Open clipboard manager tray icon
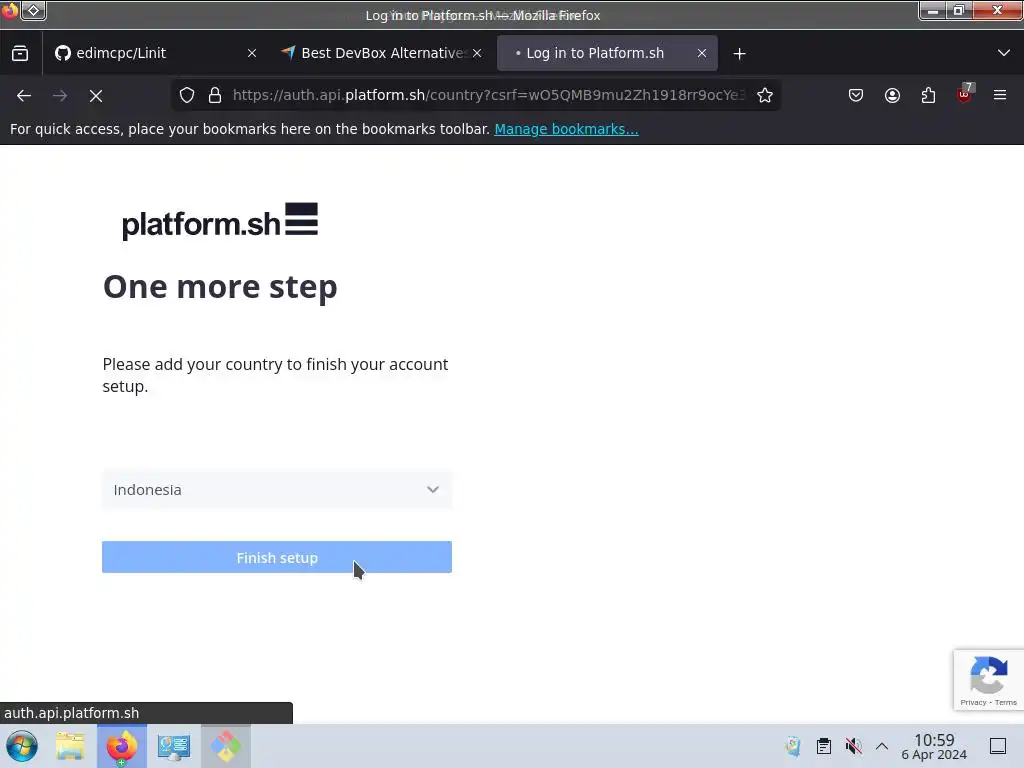1024x768 pixels. pyautogui.click(x=824, y=746)
